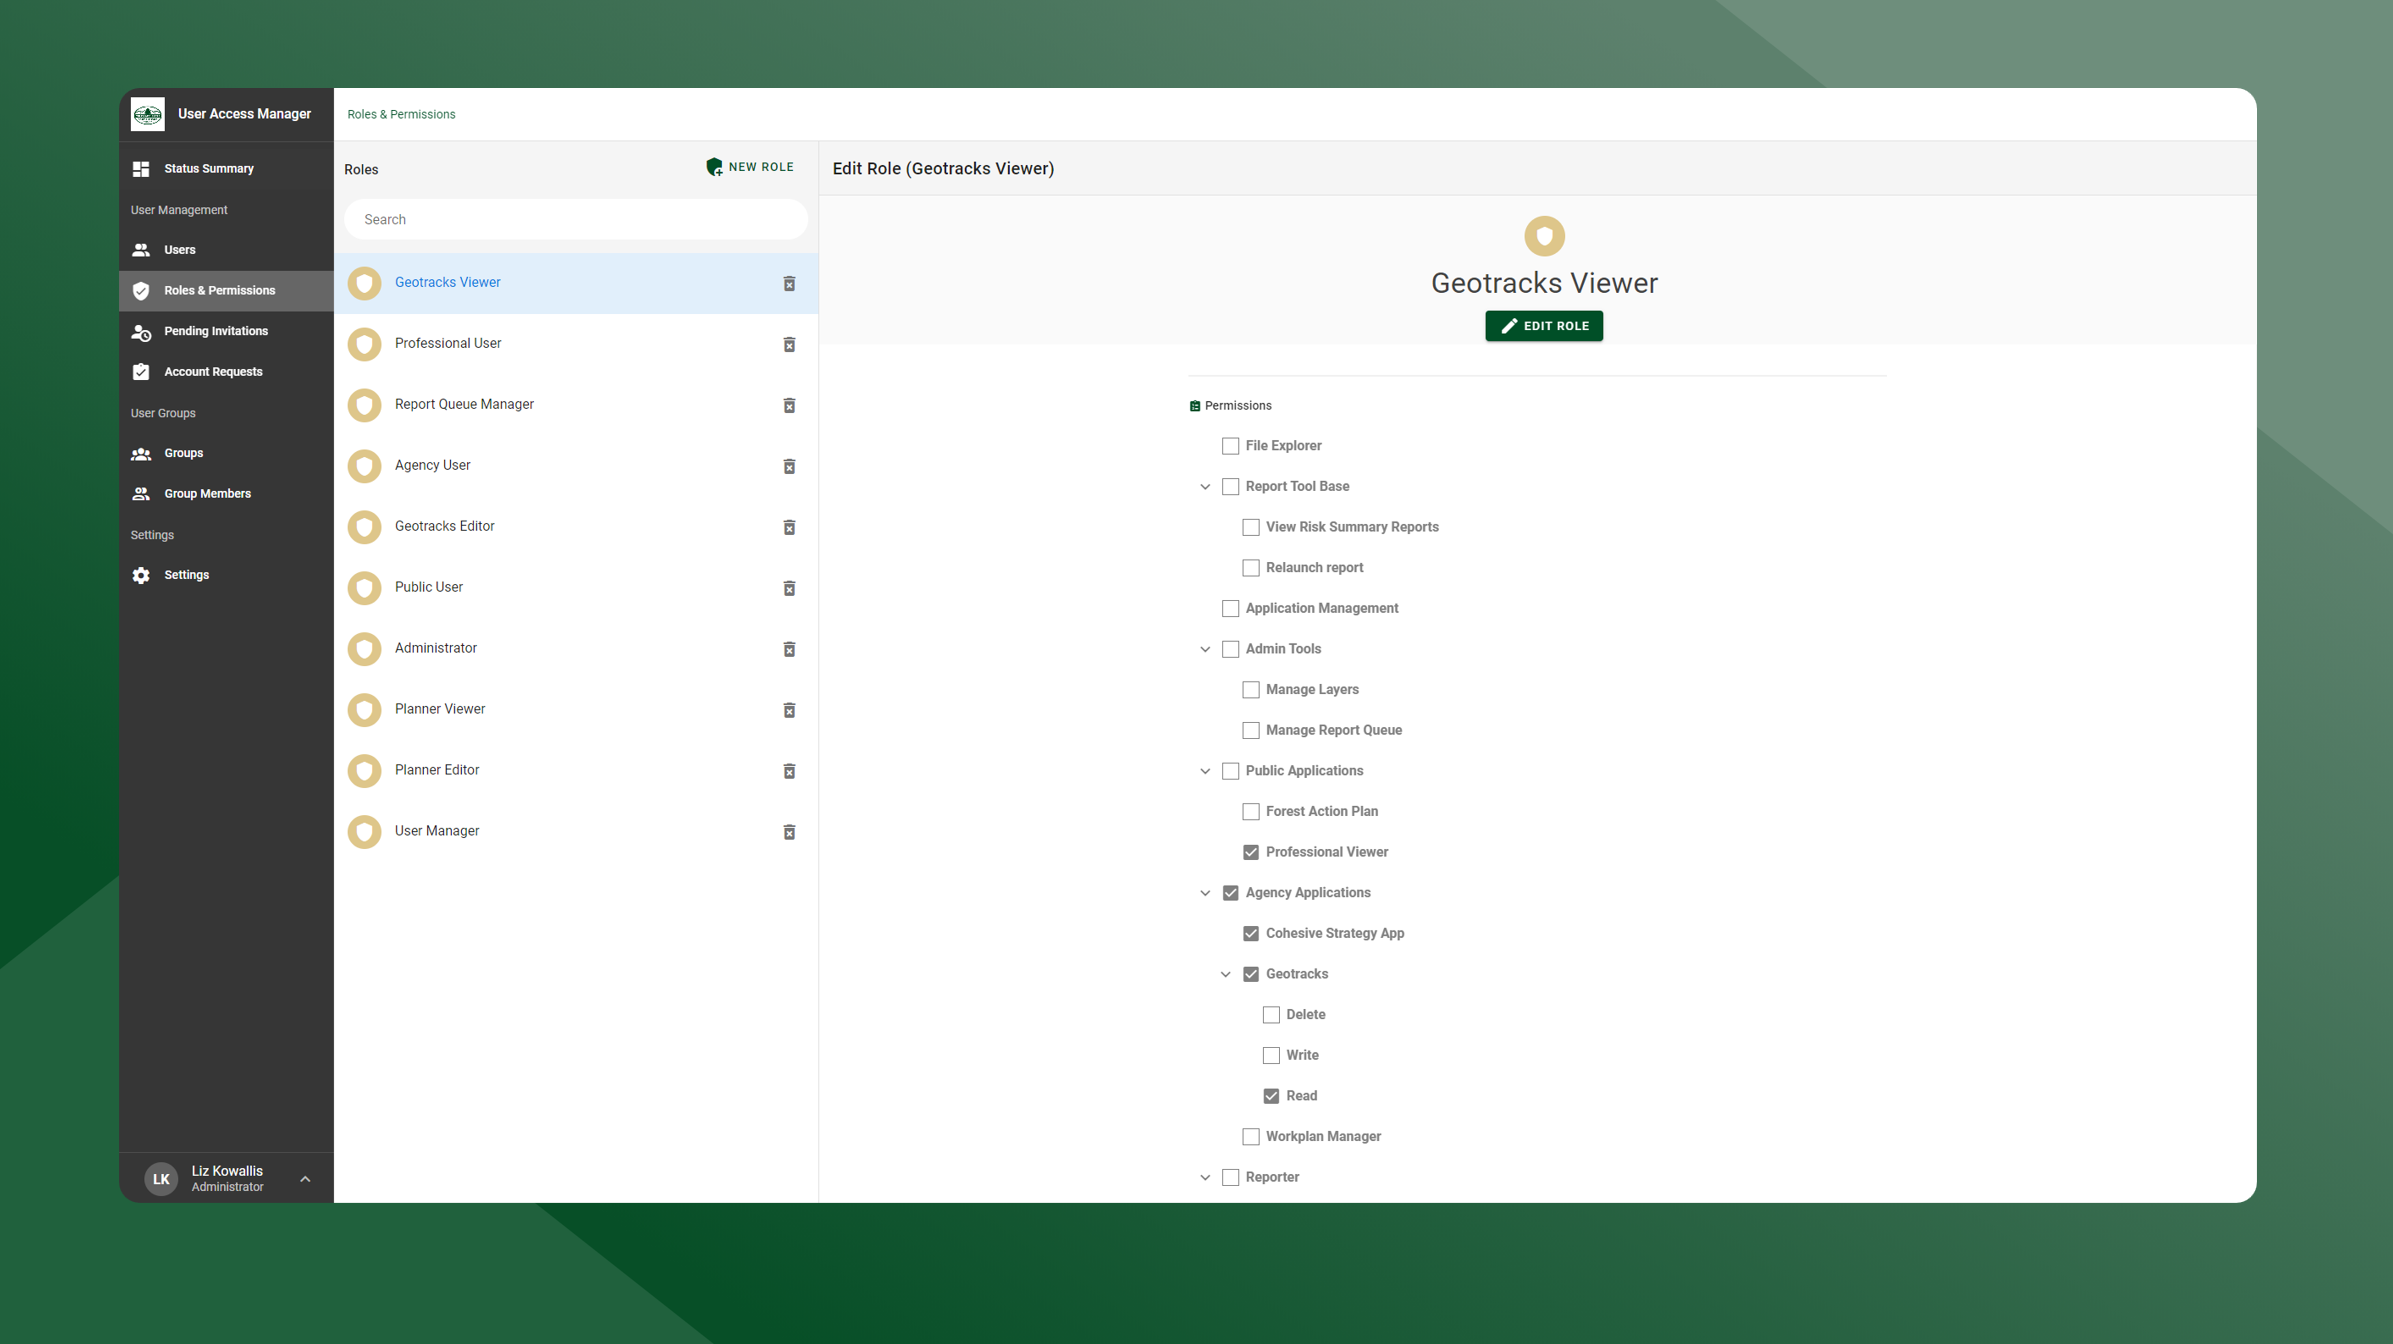This screenshot has height=1344, width=2393.
Task: Click the shield icon beside Agency User
Action: tap(364, 466)
